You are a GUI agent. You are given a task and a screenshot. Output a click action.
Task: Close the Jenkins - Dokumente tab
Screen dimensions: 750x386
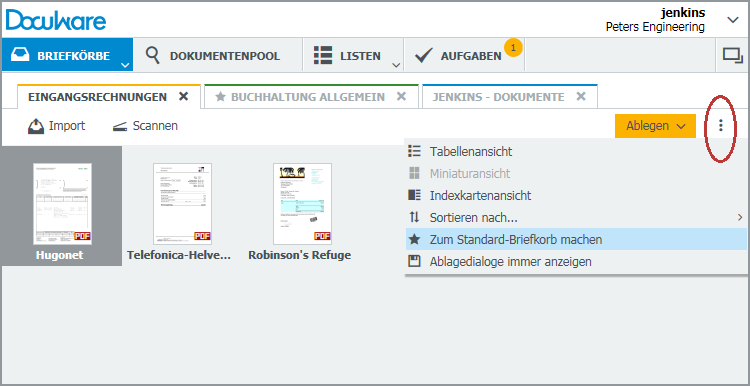[x=581, y=96]
